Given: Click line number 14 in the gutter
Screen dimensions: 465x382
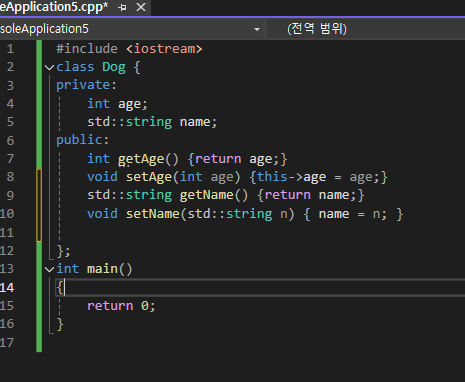Looking at the screenshot, I should pyautogui.click(x=7, y=287).
